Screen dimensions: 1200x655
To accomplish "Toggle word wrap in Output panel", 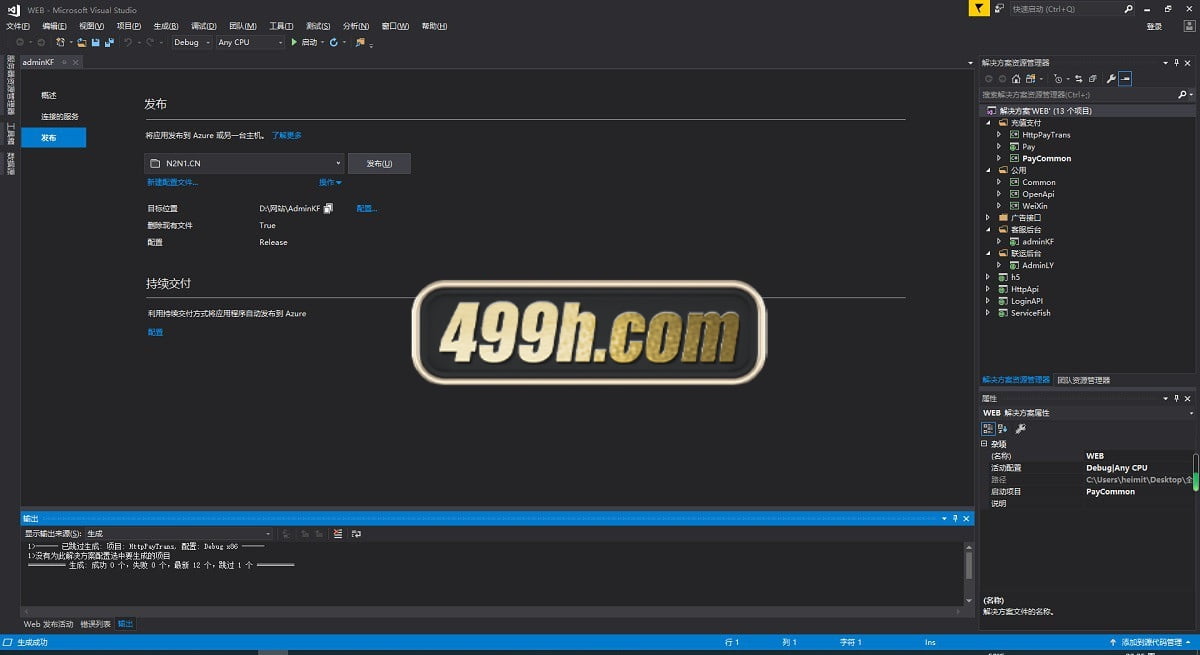I will click(356, 534).
